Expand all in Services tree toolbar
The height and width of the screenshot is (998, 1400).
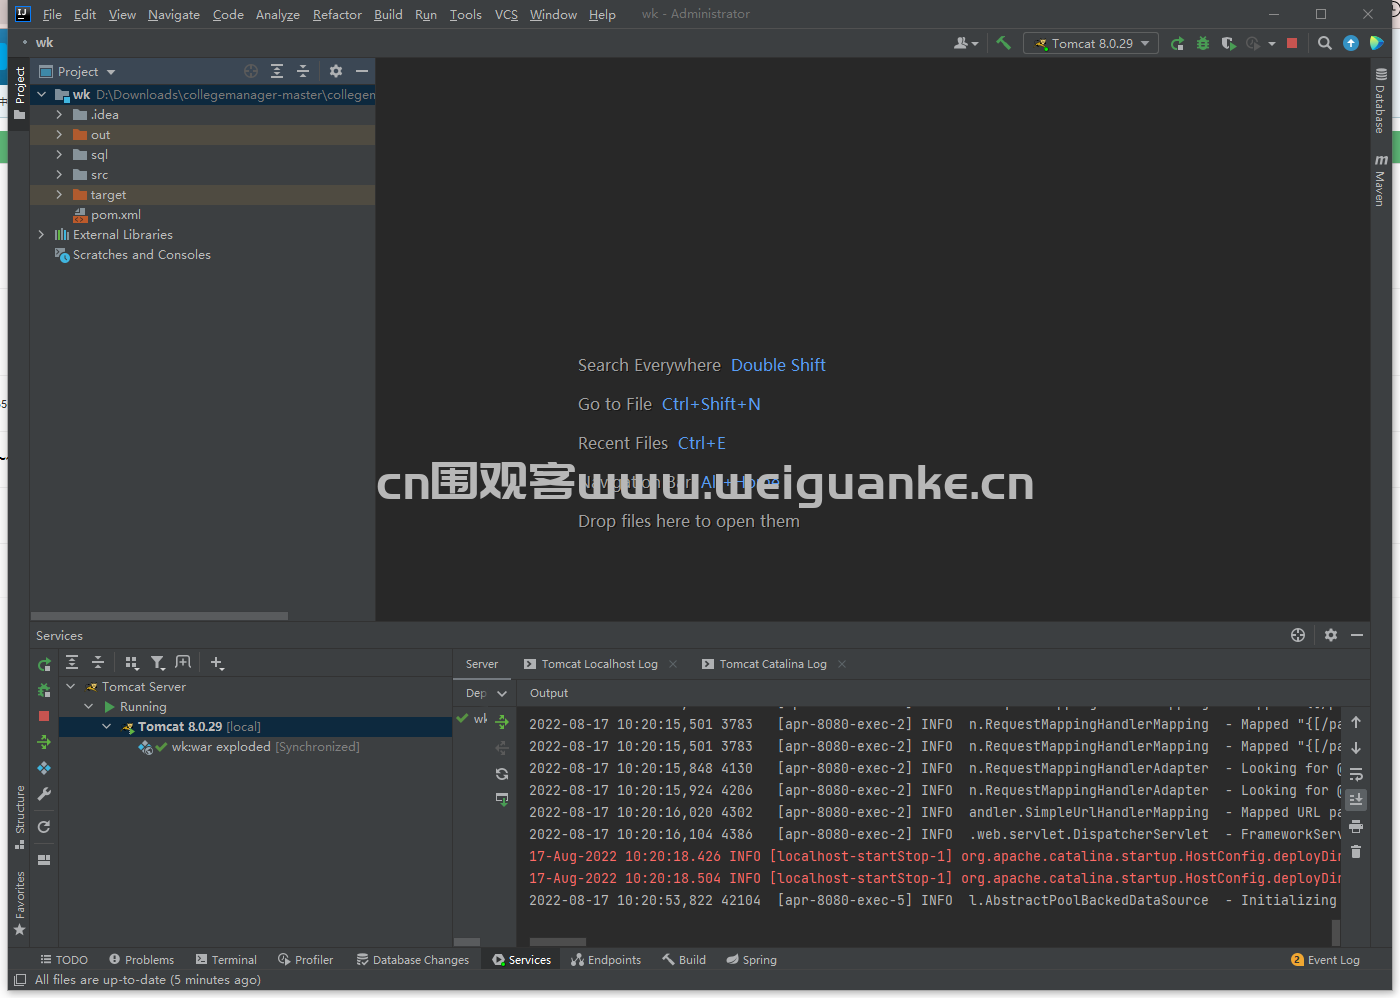coord(72,662)
